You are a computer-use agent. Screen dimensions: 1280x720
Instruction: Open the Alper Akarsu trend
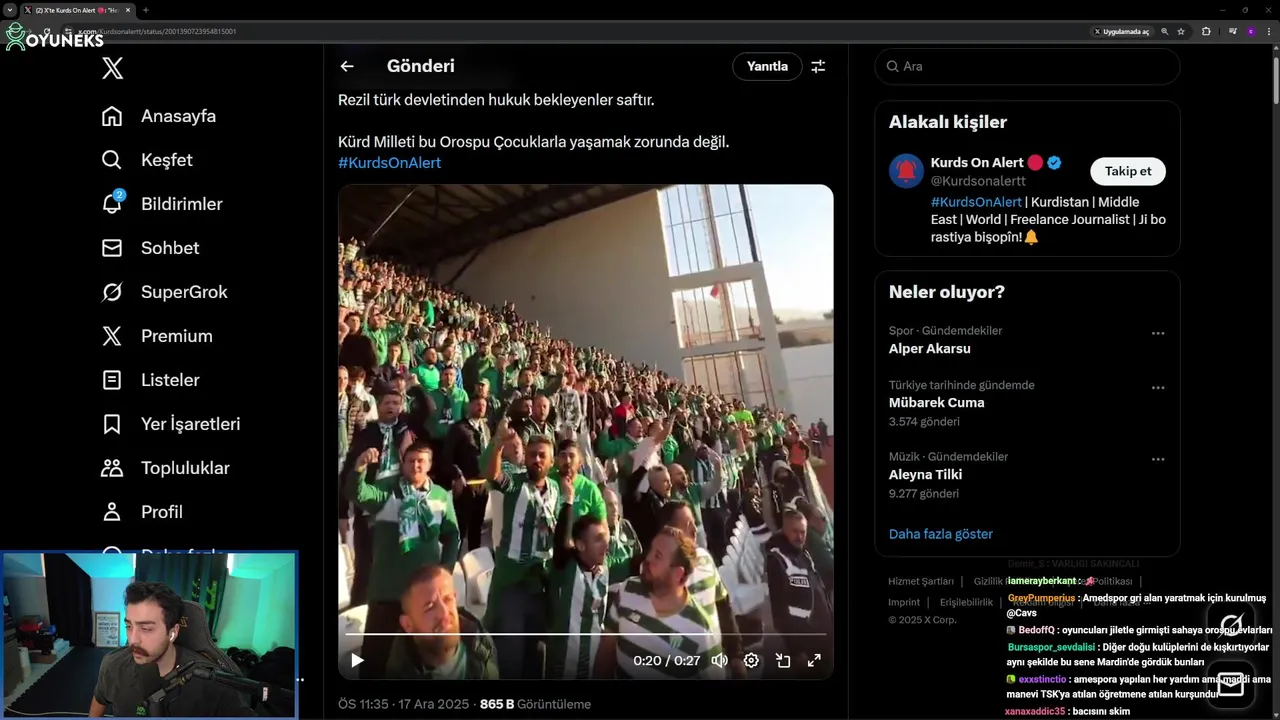930,349
